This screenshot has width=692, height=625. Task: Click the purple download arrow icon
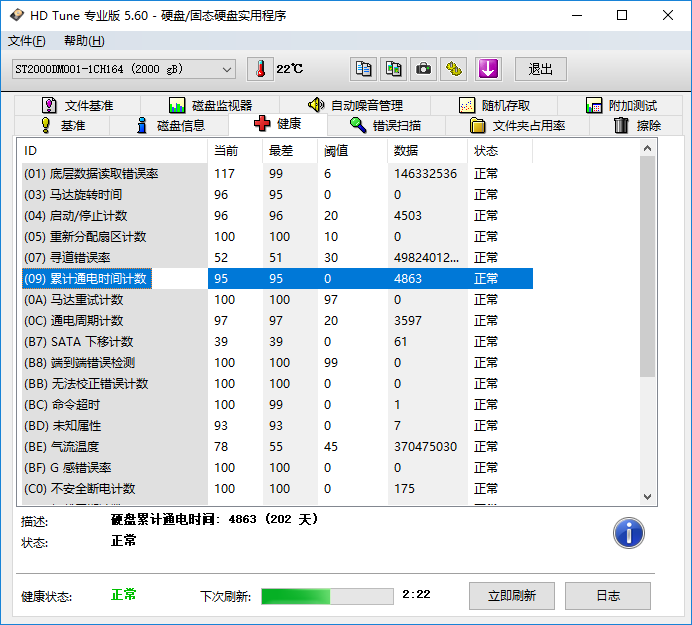click(x=488, y=69)
